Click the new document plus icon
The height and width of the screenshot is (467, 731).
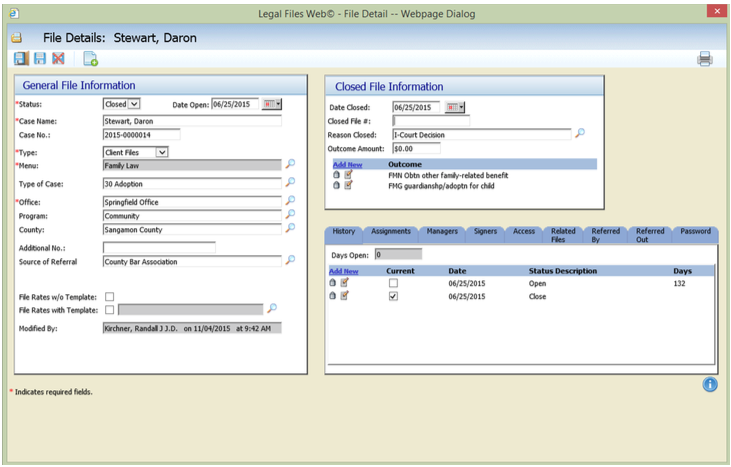point(90,59)
